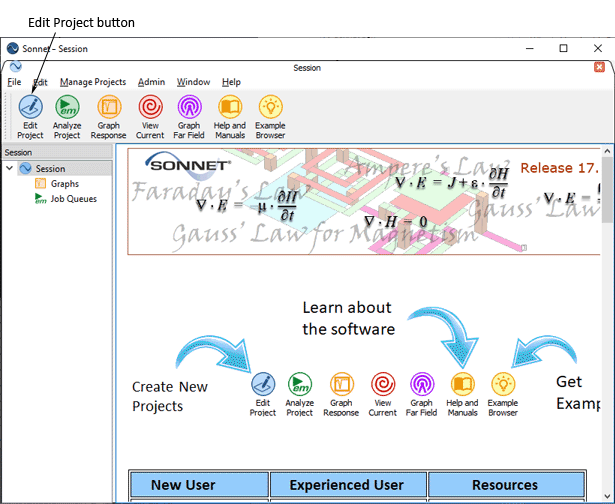Open Edit Project in the top toolbar
This screenshot has width=615, height=504.
point(30,116)
